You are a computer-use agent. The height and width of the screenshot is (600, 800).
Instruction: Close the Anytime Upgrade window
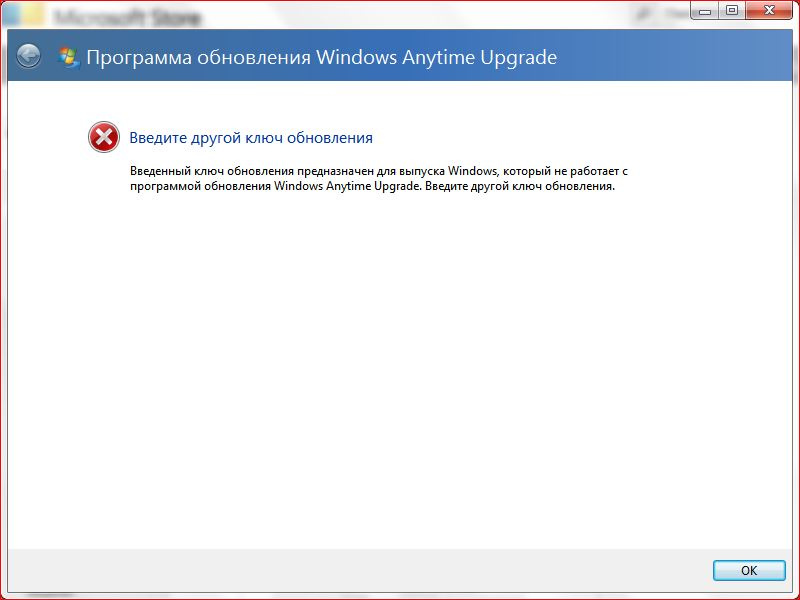768,10
